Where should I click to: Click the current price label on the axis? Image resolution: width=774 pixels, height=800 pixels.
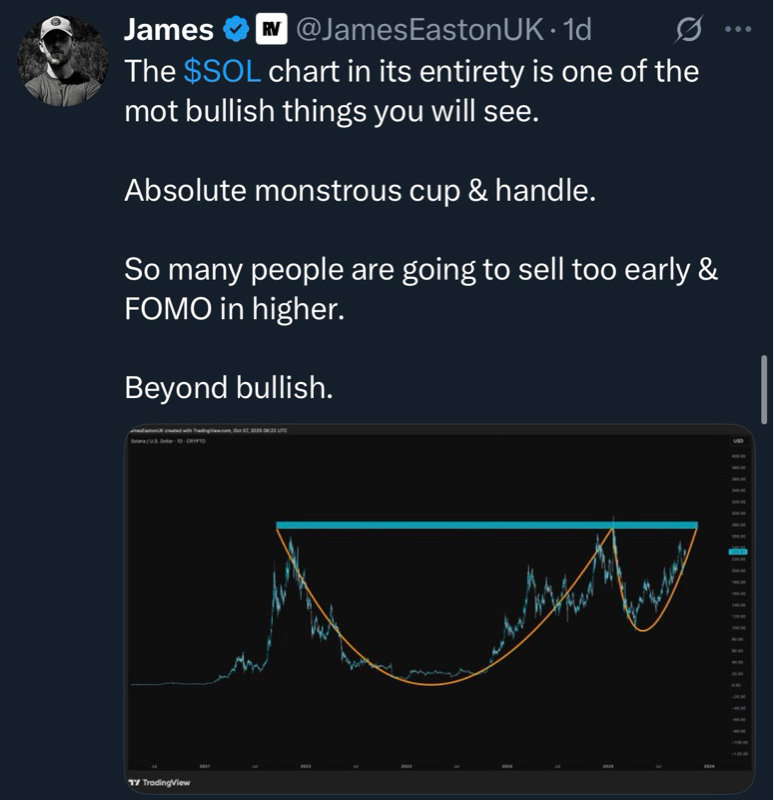739,551
